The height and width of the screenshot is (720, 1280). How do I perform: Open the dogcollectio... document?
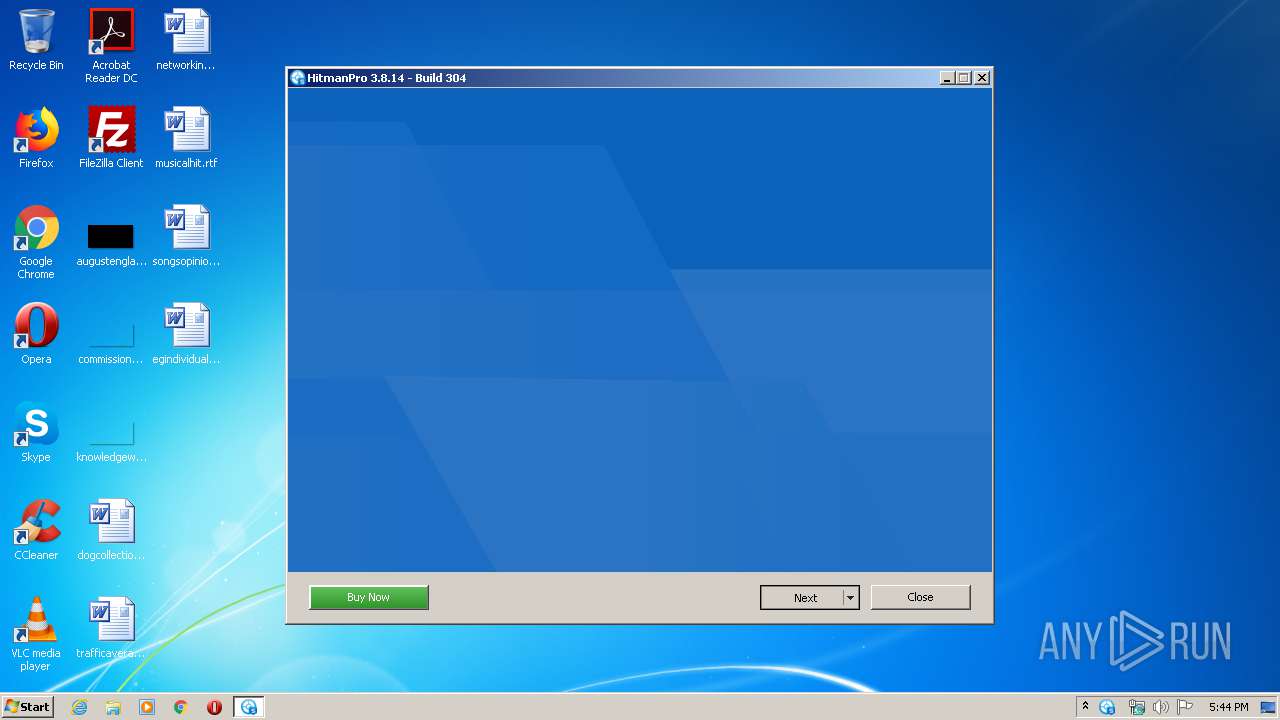111,530
